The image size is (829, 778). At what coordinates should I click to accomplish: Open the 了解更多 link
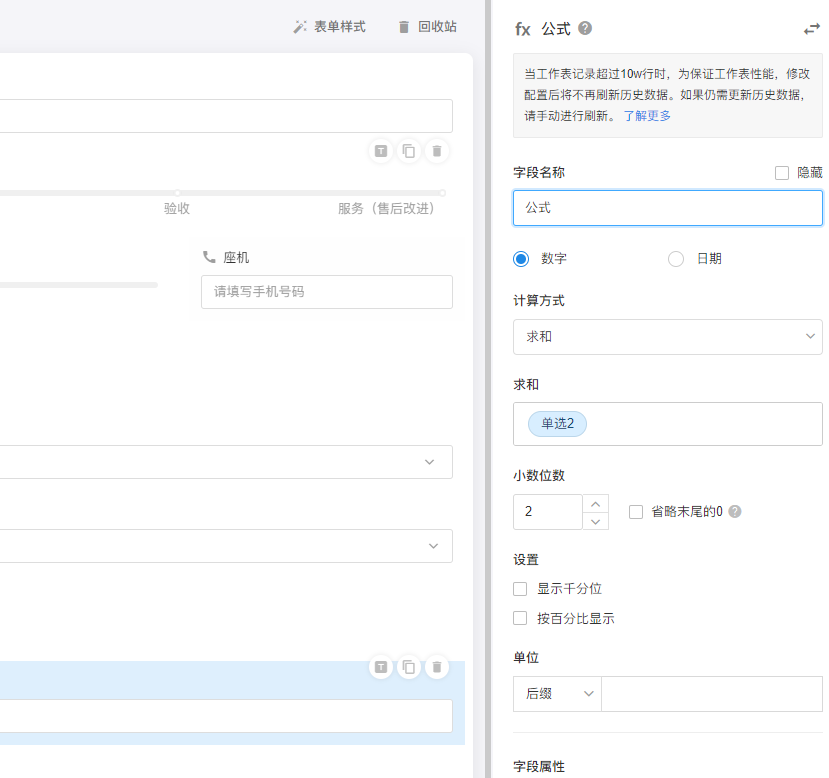647,116
